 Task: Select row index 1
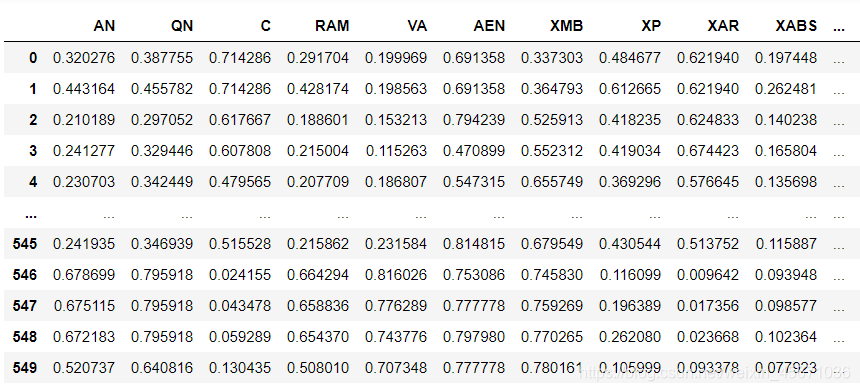[x=33, y=89]
